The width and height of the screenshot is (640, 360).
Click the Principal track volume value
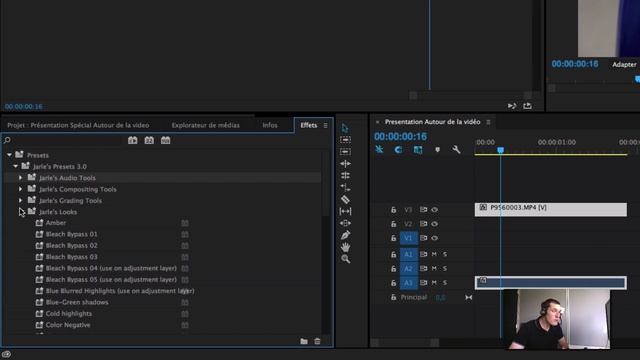point(440,298)
